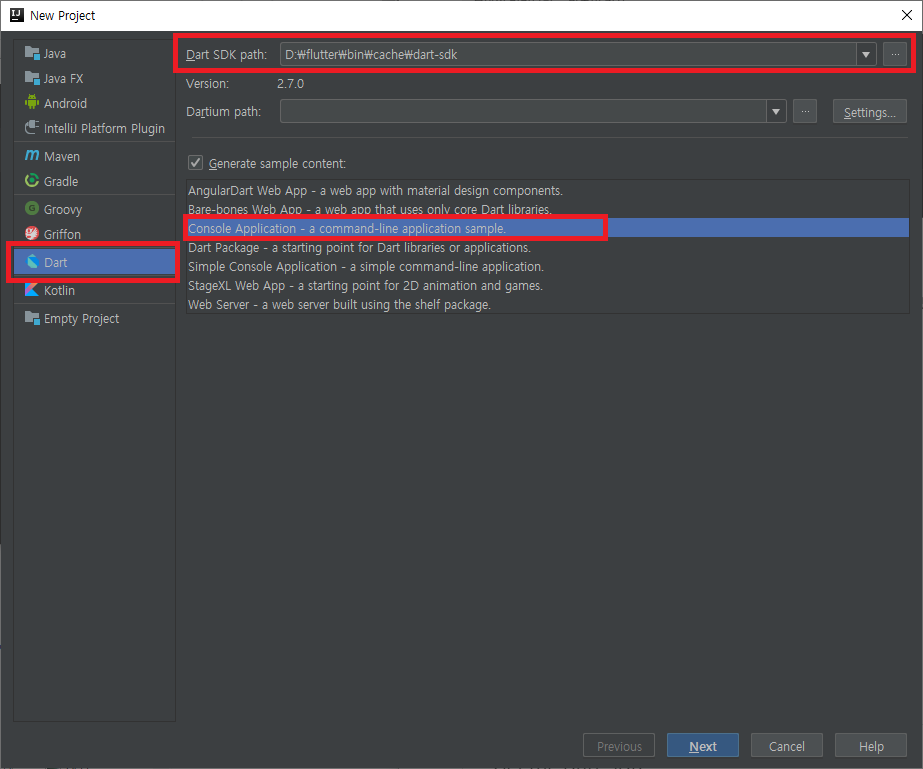Click the Empty Project label

[81, 319]
